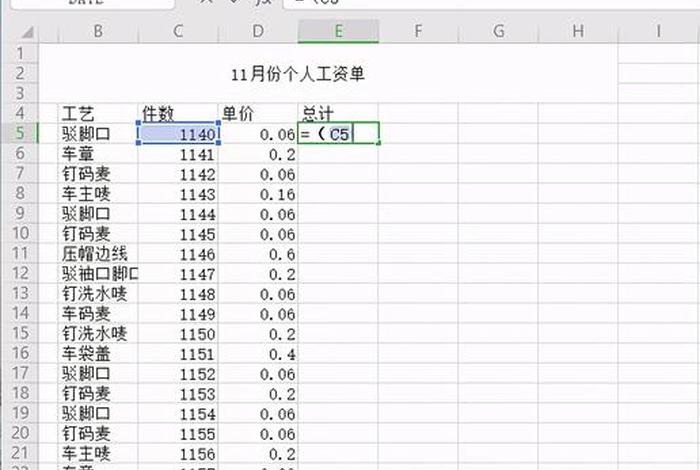The image size is (700, 470).
Task: Click the 车童 cell in row 6
Action: [x=98, y=154]
